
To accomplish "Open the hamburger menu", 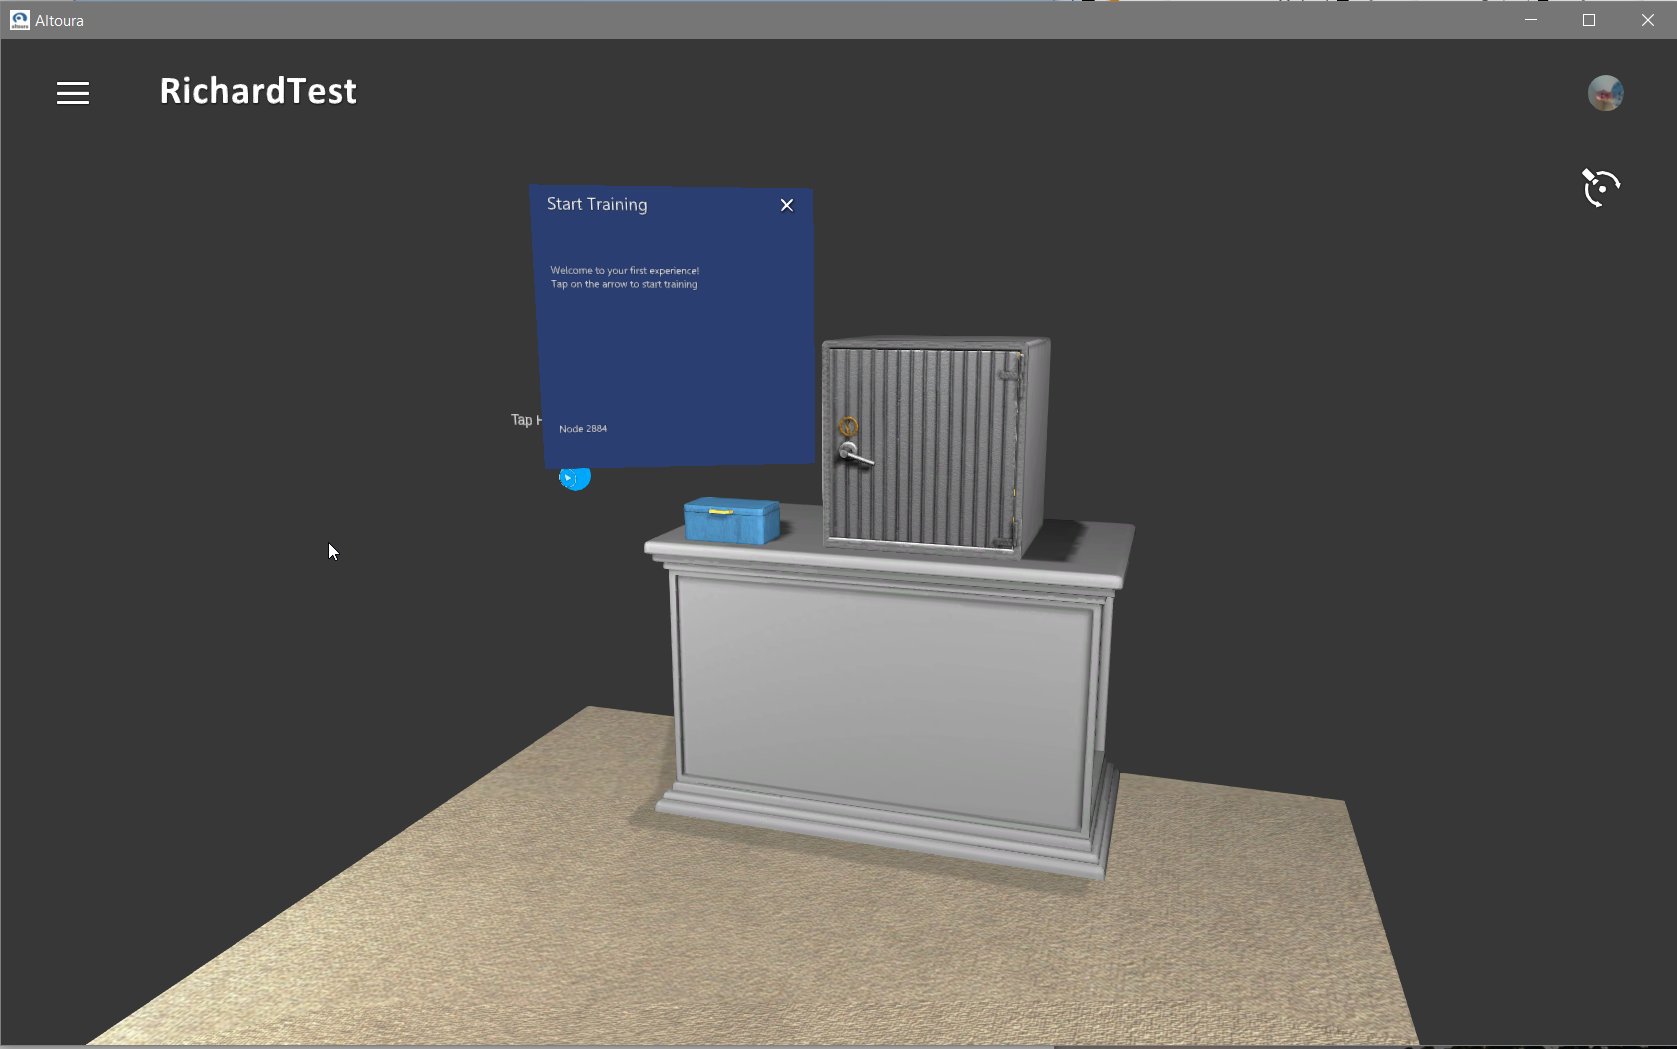I will pos(73,93).
